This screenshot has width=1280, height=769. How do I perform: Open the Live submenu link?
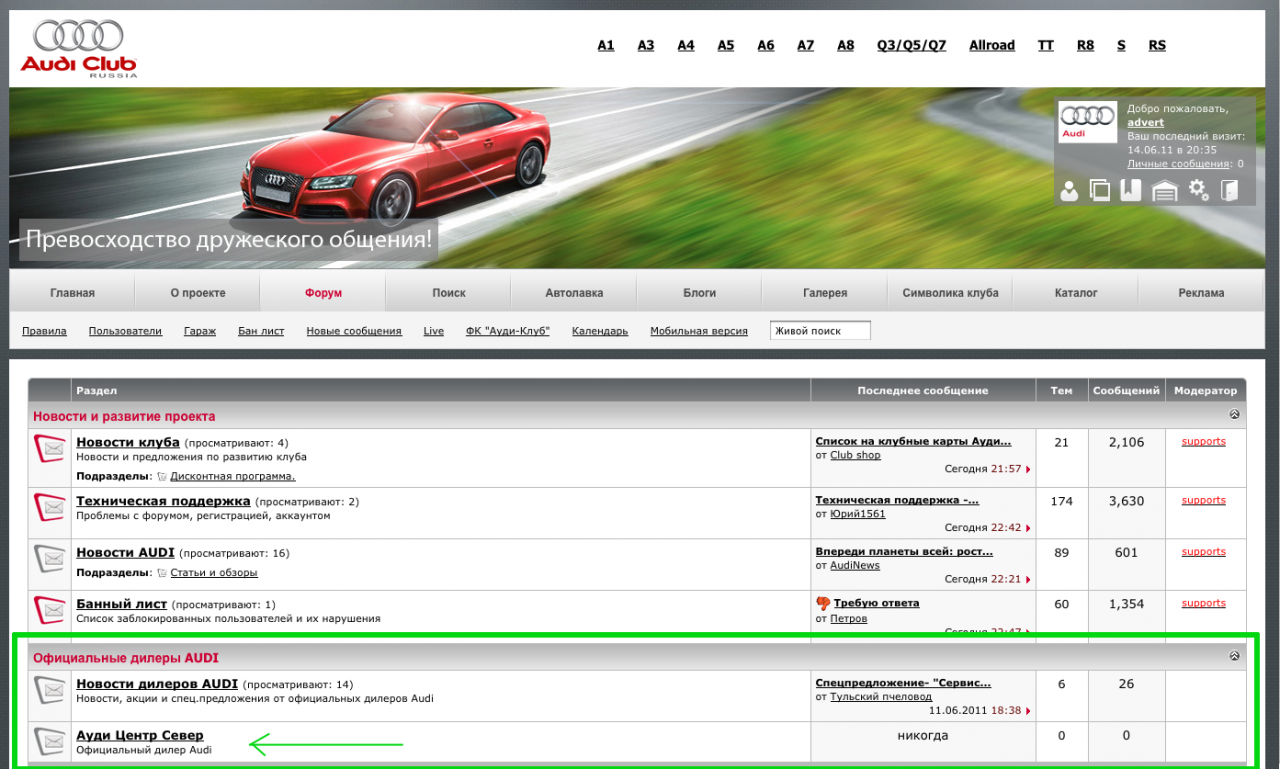(434, 331)
